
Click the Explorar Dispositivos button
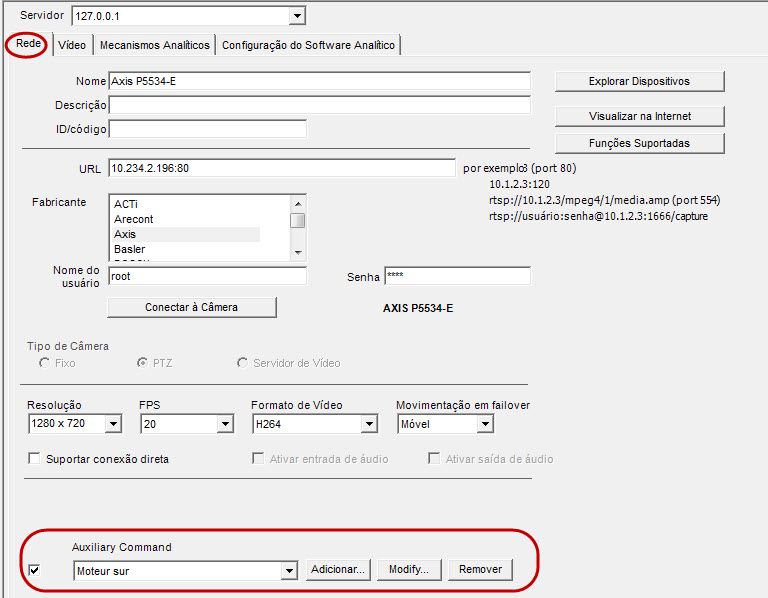point(639,81)
